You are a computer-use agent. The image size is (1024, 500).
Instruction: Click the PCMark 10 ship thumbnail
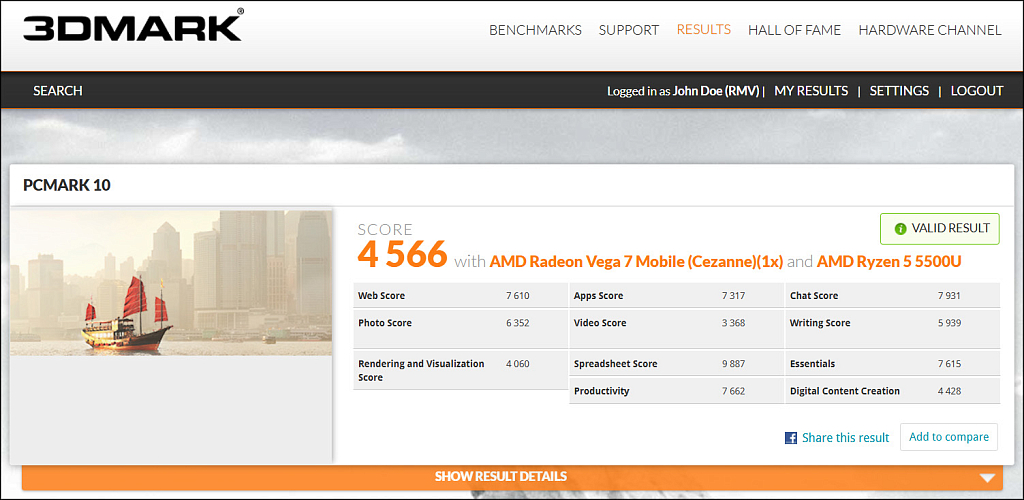pos(171,282)
